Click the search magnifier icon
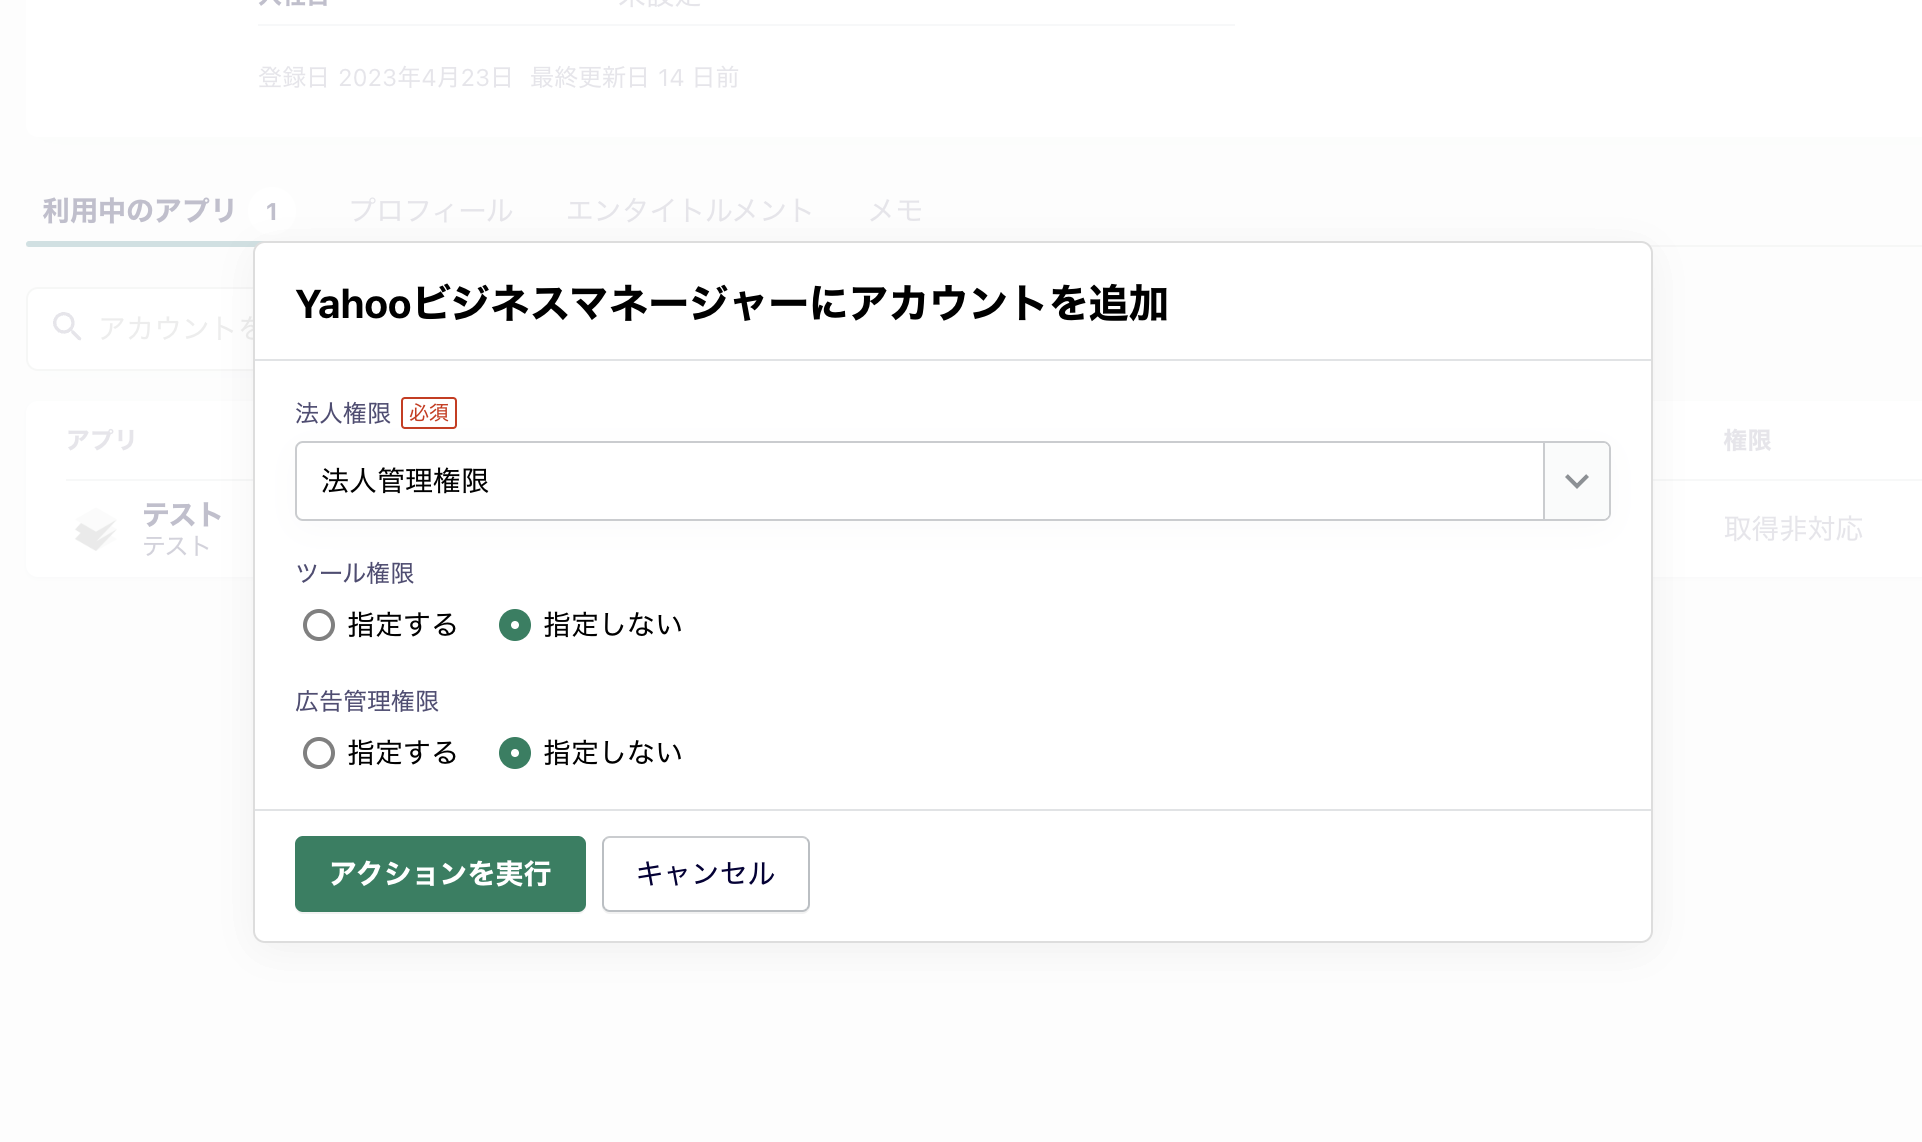The image size is (1922, 1142). click(x=67, y=327)
